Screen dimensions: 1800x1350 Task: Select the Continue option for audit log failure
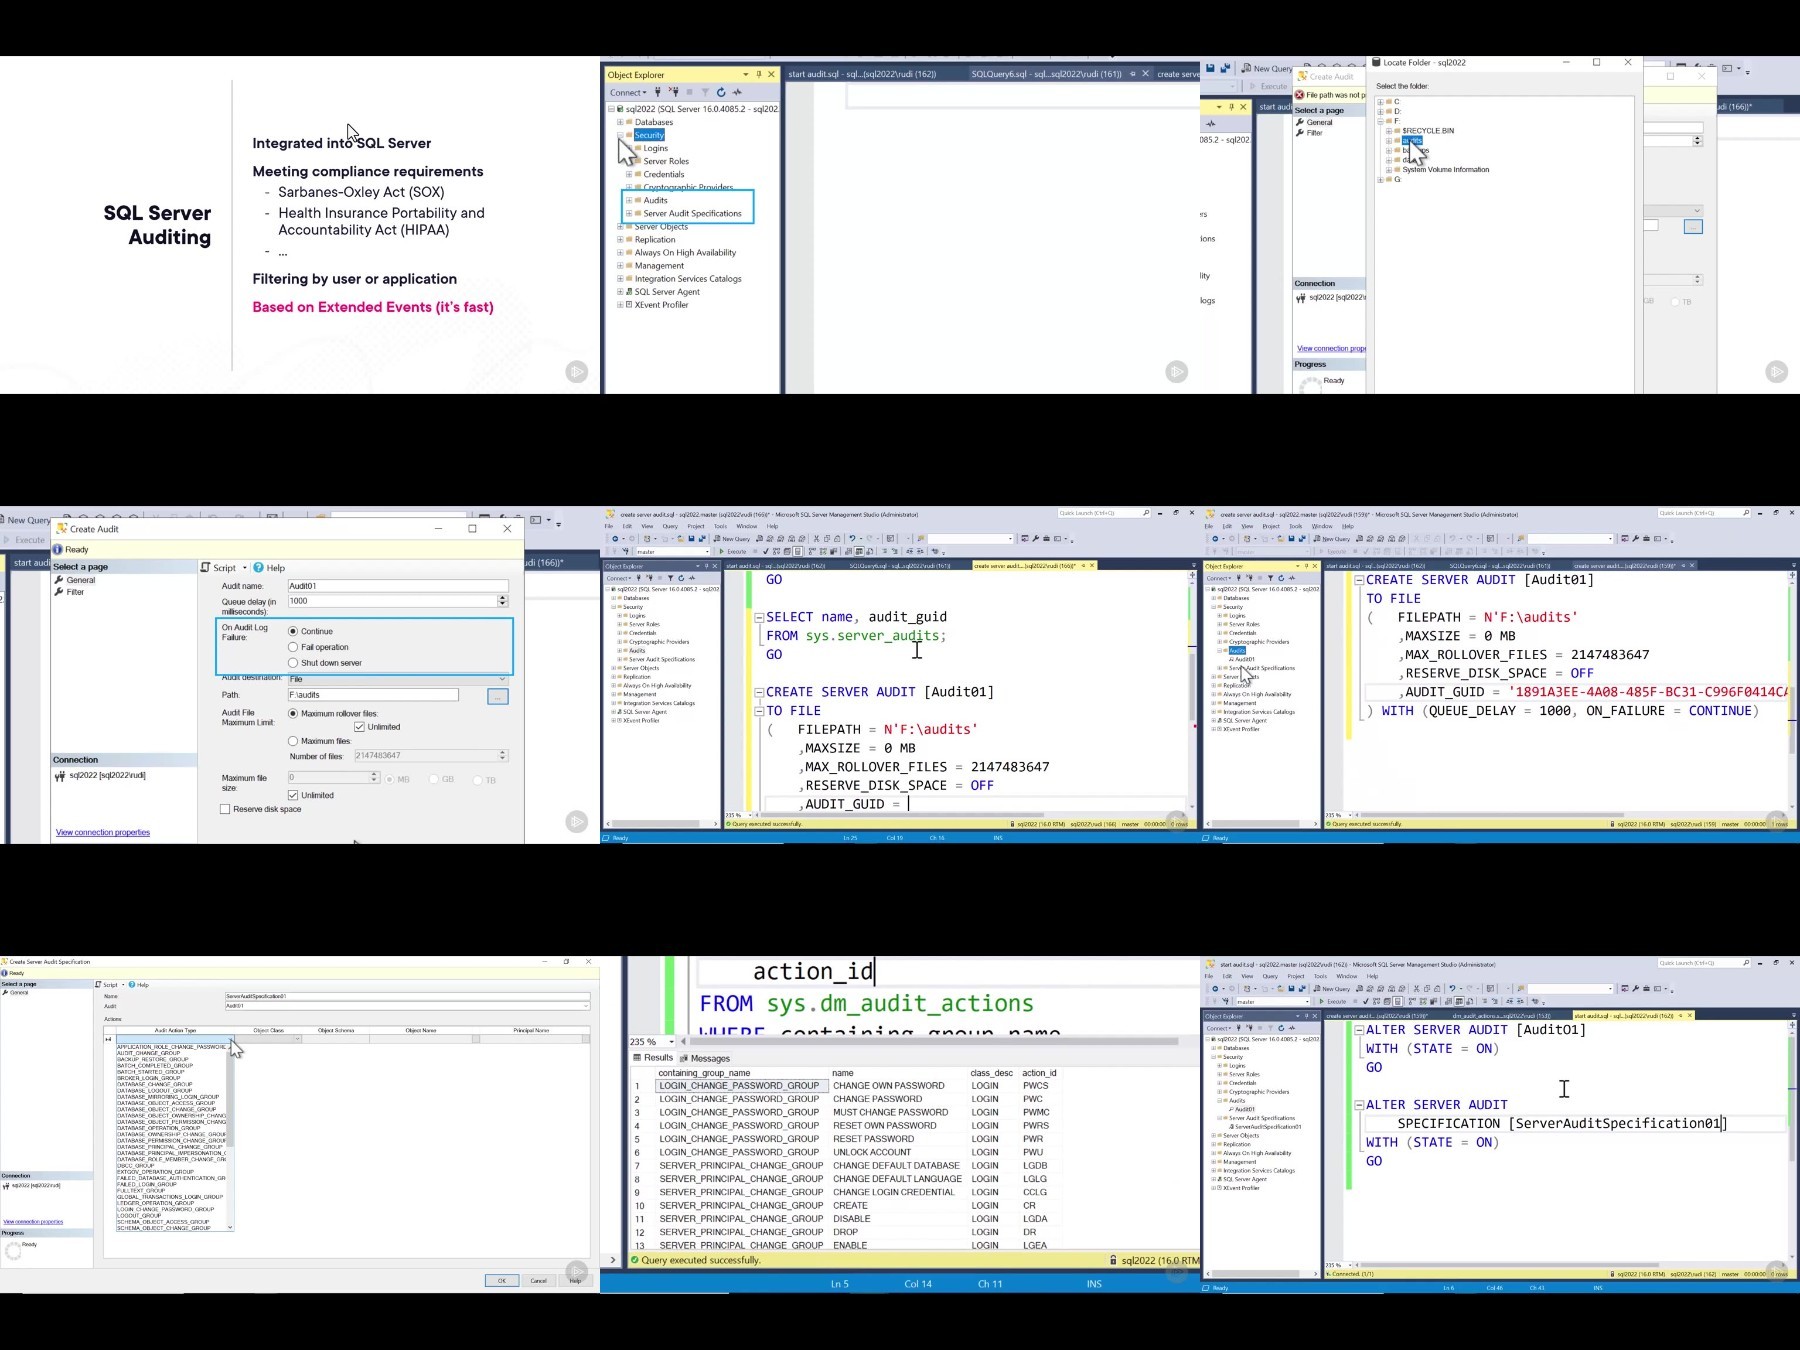pos(293,631)
